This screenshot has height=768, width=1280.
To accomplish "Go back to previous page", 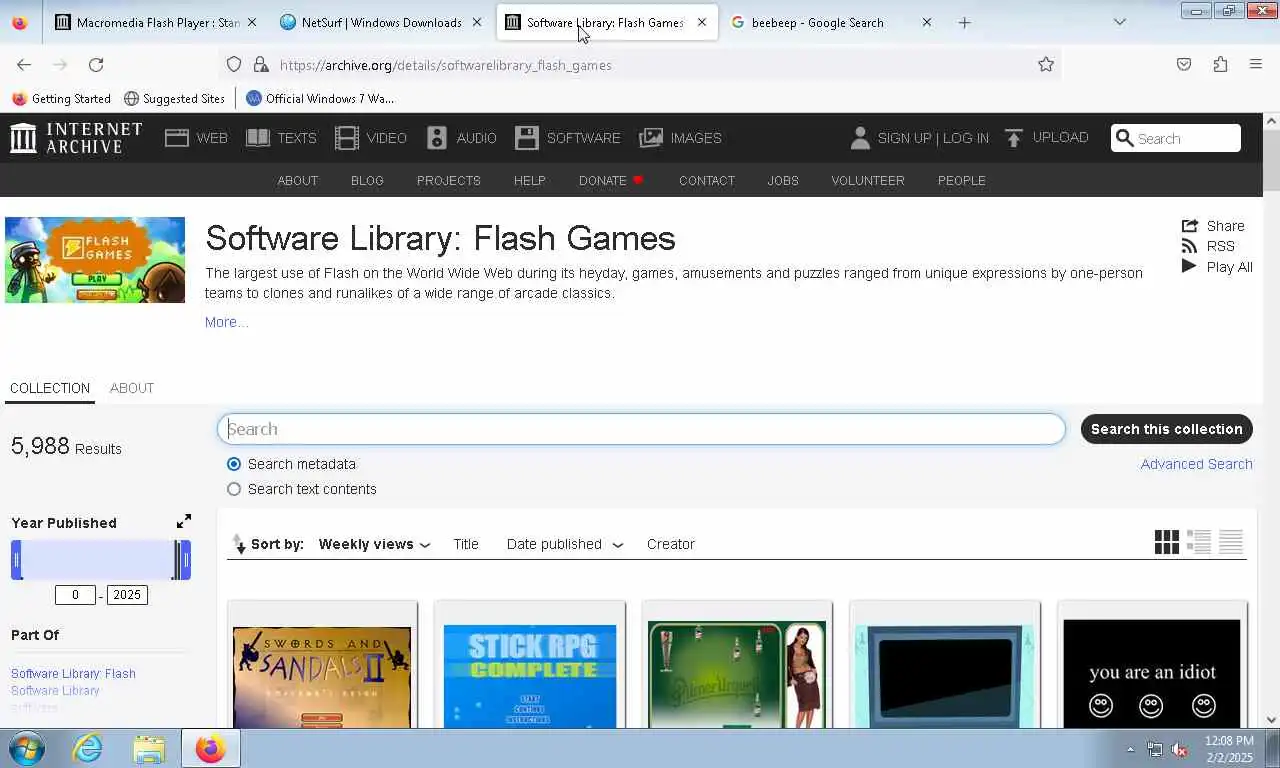I will [24, 64].
